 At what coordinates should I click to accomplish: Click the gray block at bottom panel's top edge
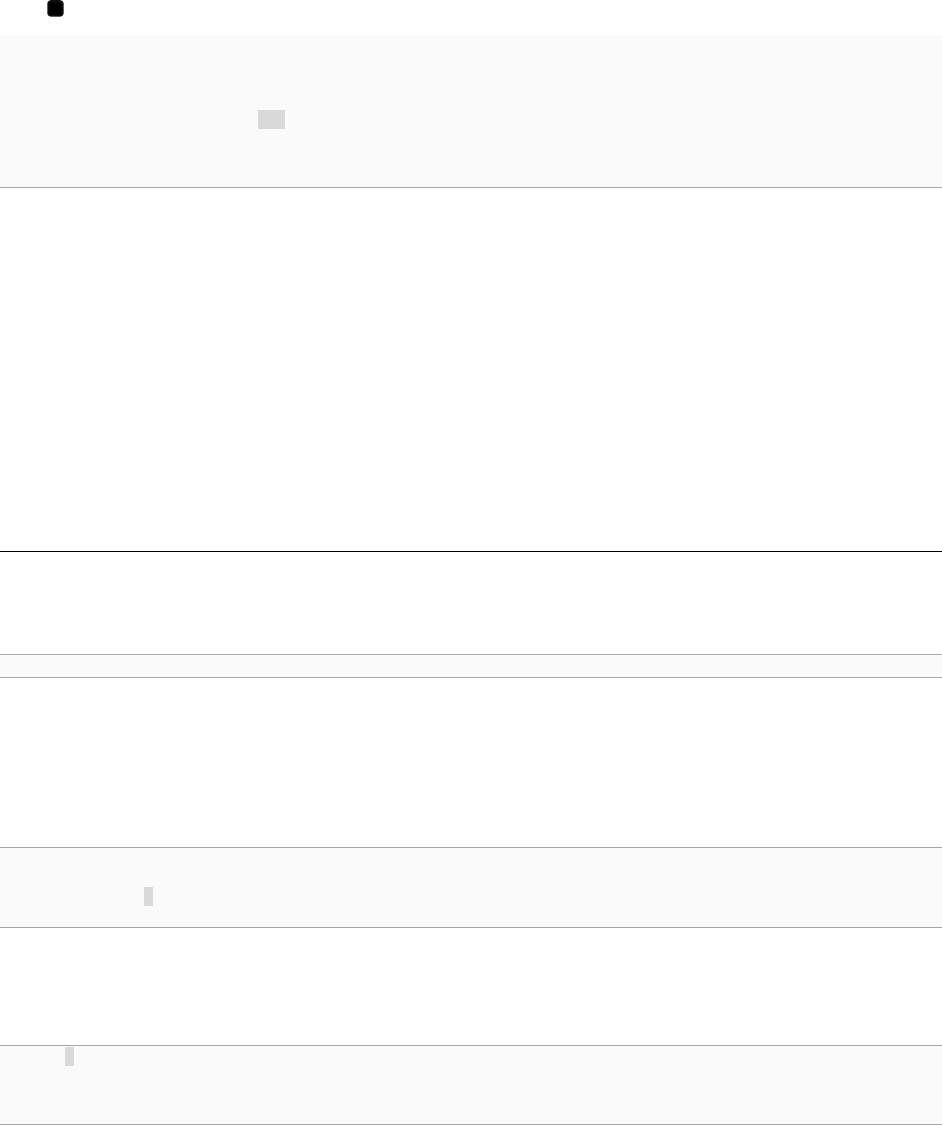pos(70,1056)
